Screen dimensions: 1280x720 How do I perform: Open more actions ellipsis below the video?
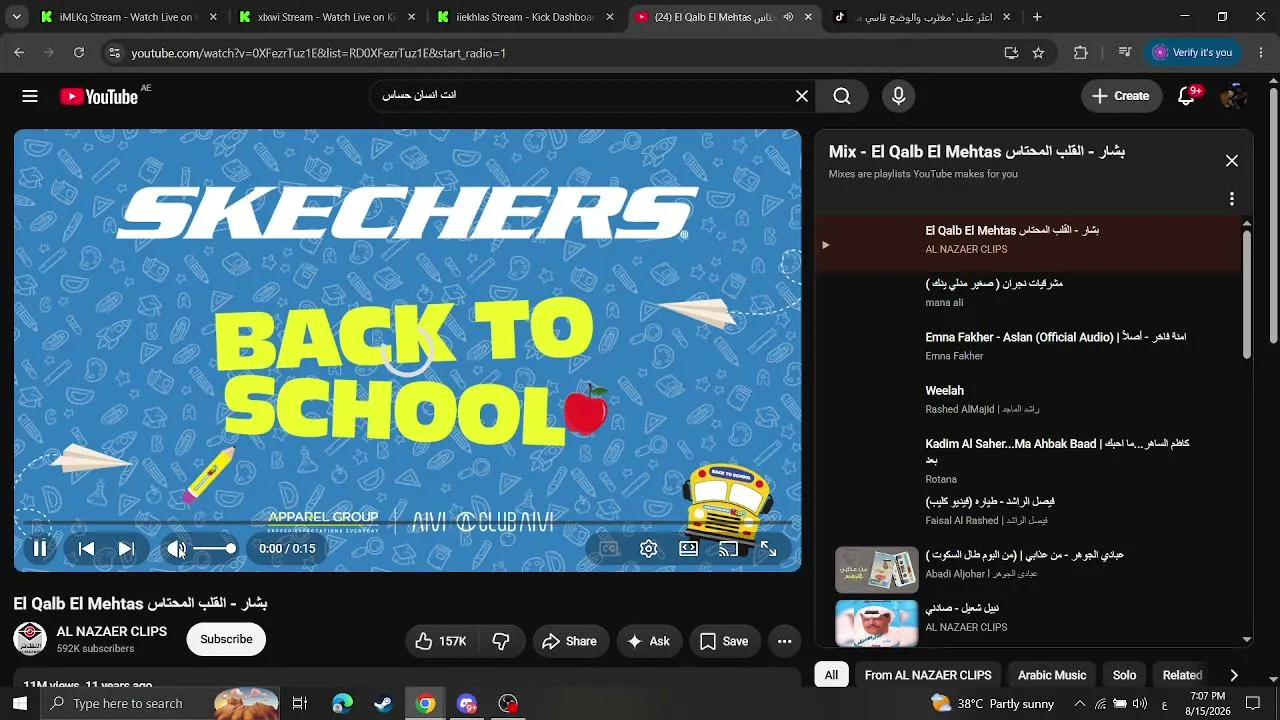coord(785,641)
